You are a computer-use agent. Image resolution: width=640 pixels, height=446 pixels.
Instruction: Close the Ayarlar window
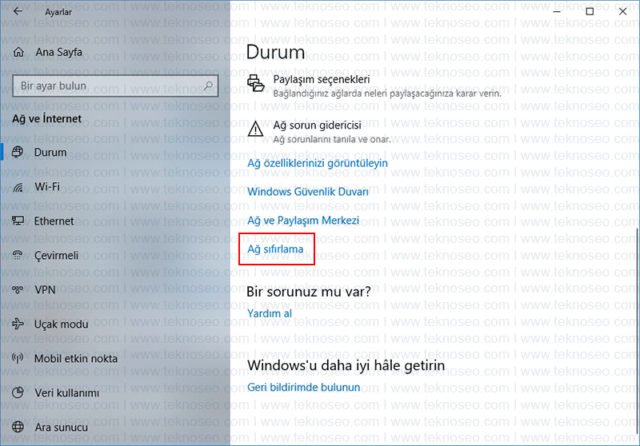(623, 11)
